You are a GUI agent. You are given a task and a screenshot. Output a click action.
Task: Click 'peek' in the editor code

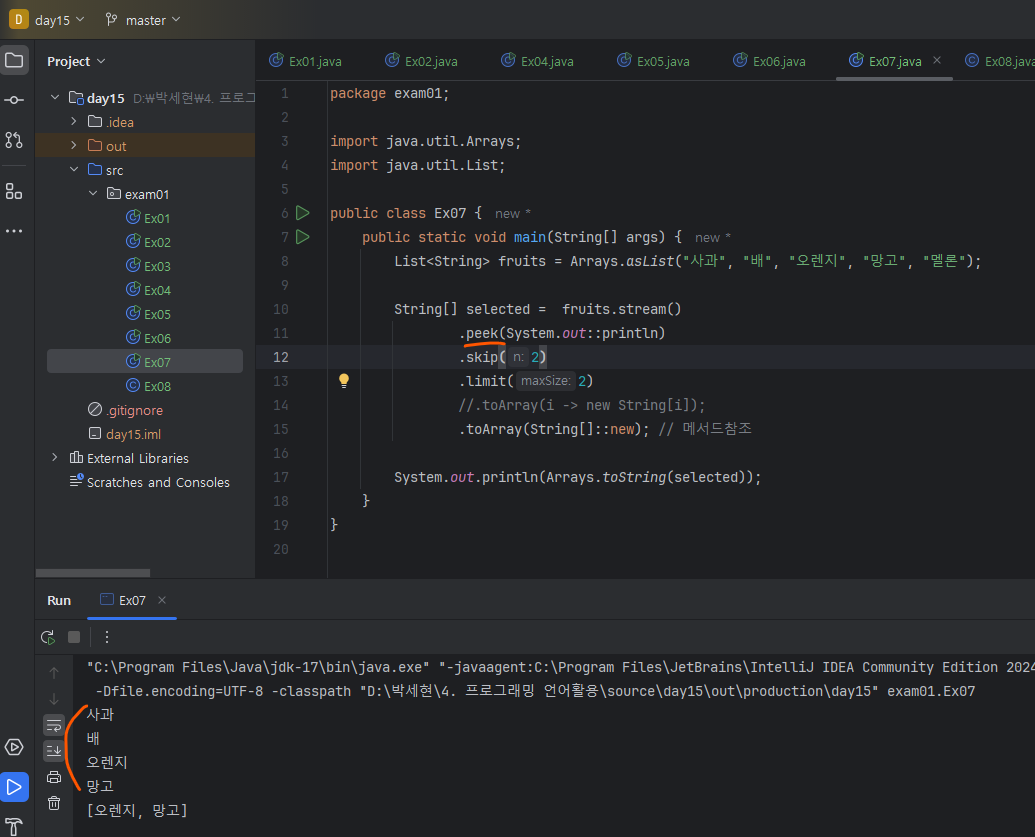click(x=482, y=333)
